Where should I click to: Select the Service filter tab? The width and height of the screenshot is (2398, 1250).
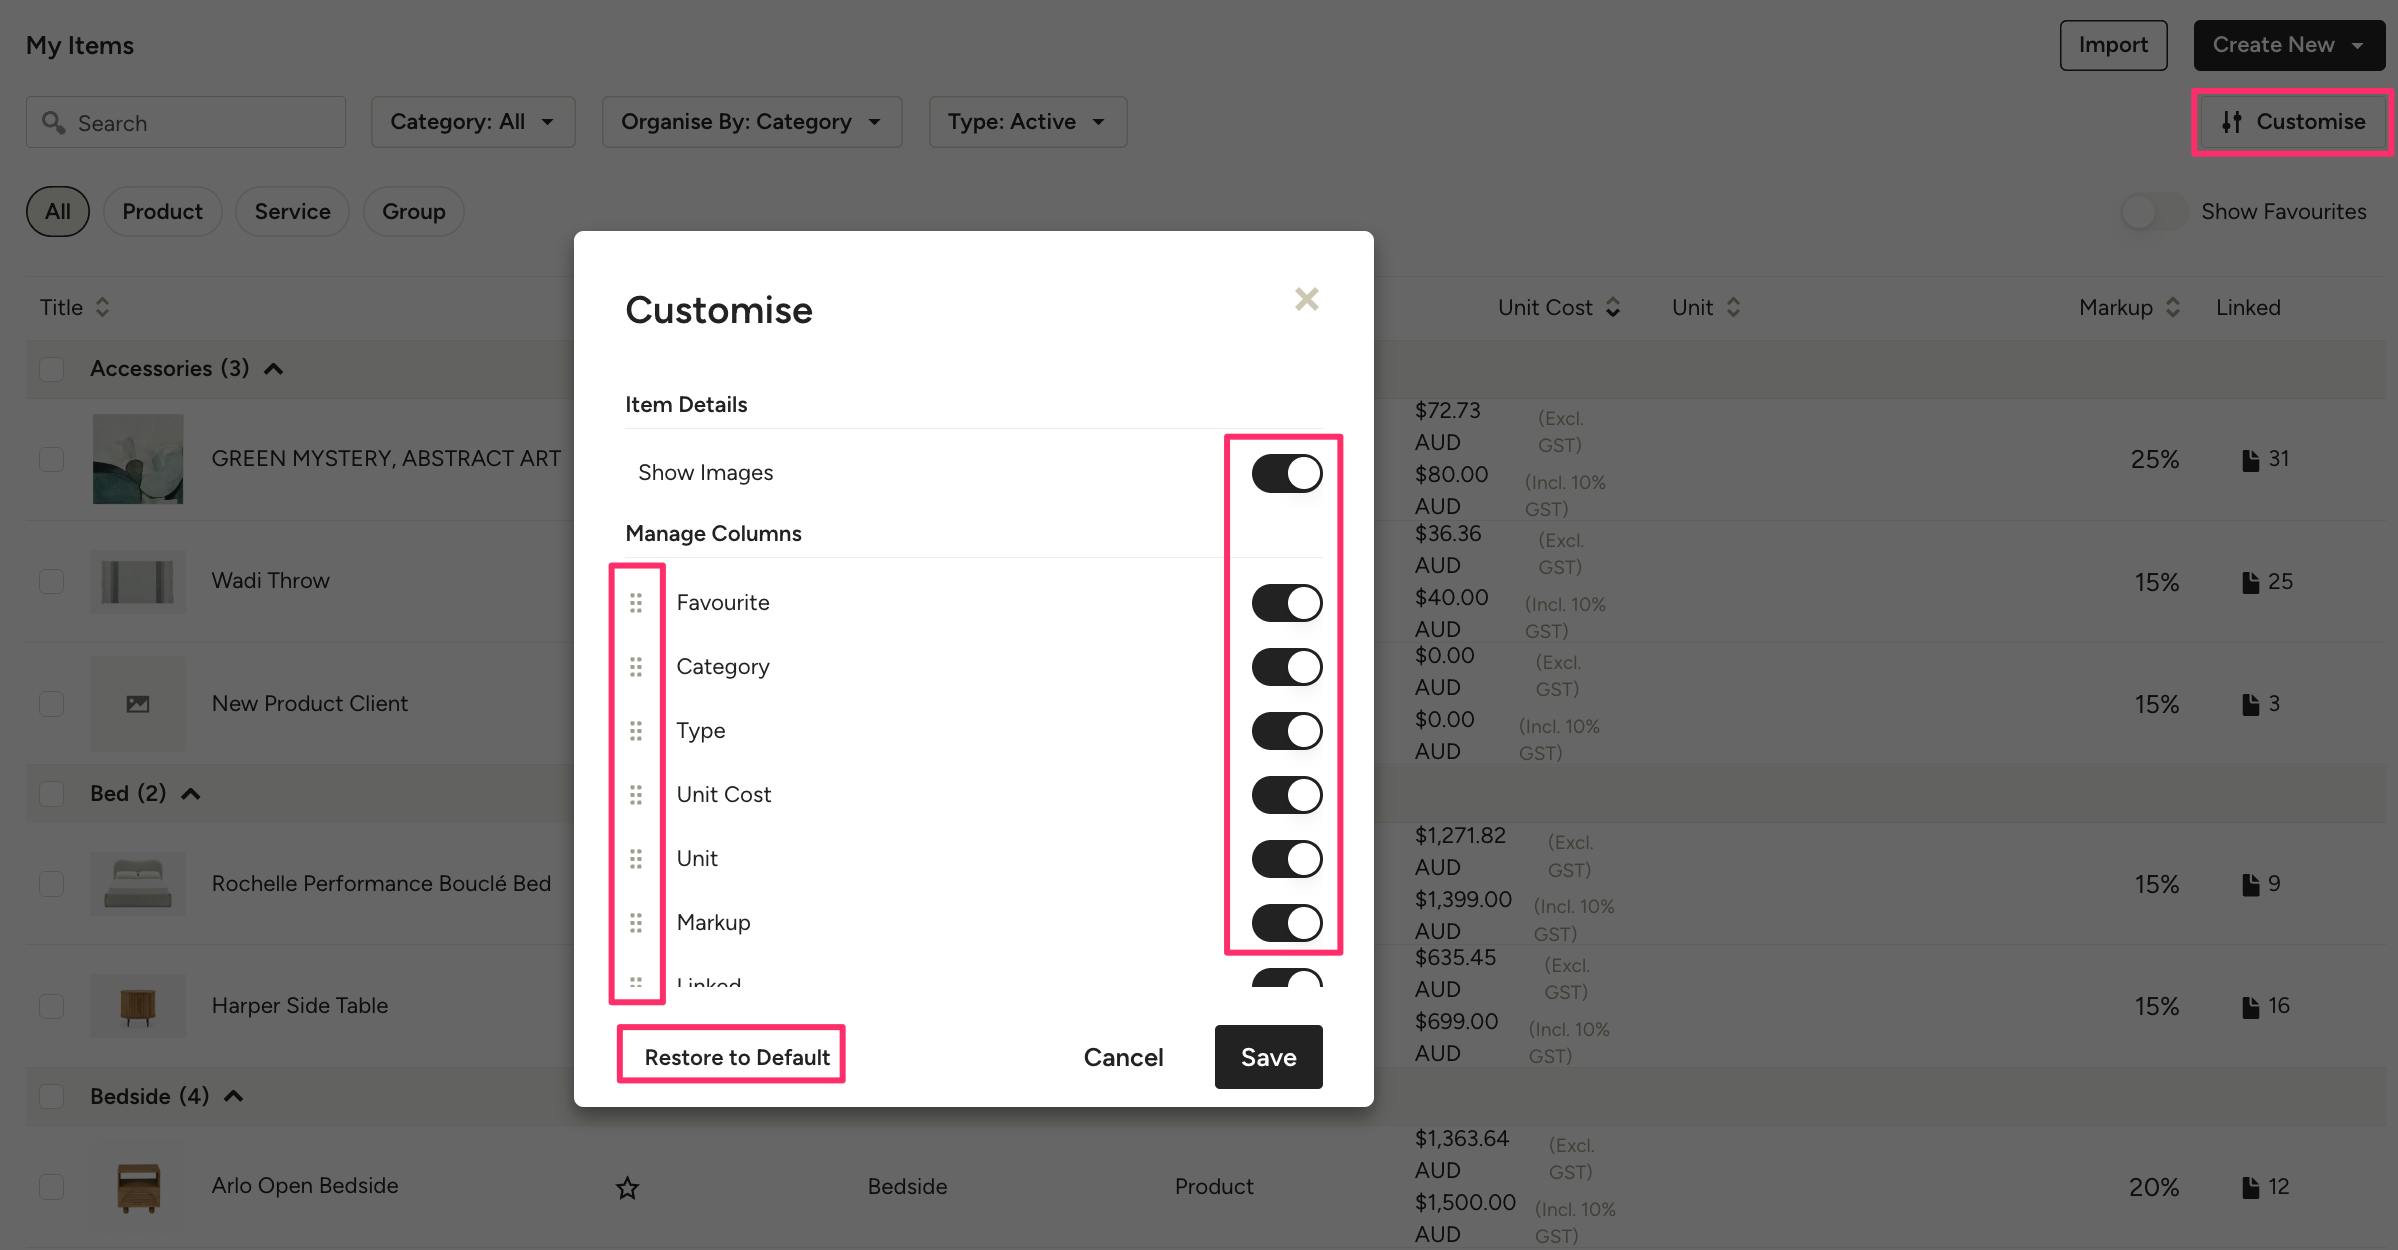292,212
